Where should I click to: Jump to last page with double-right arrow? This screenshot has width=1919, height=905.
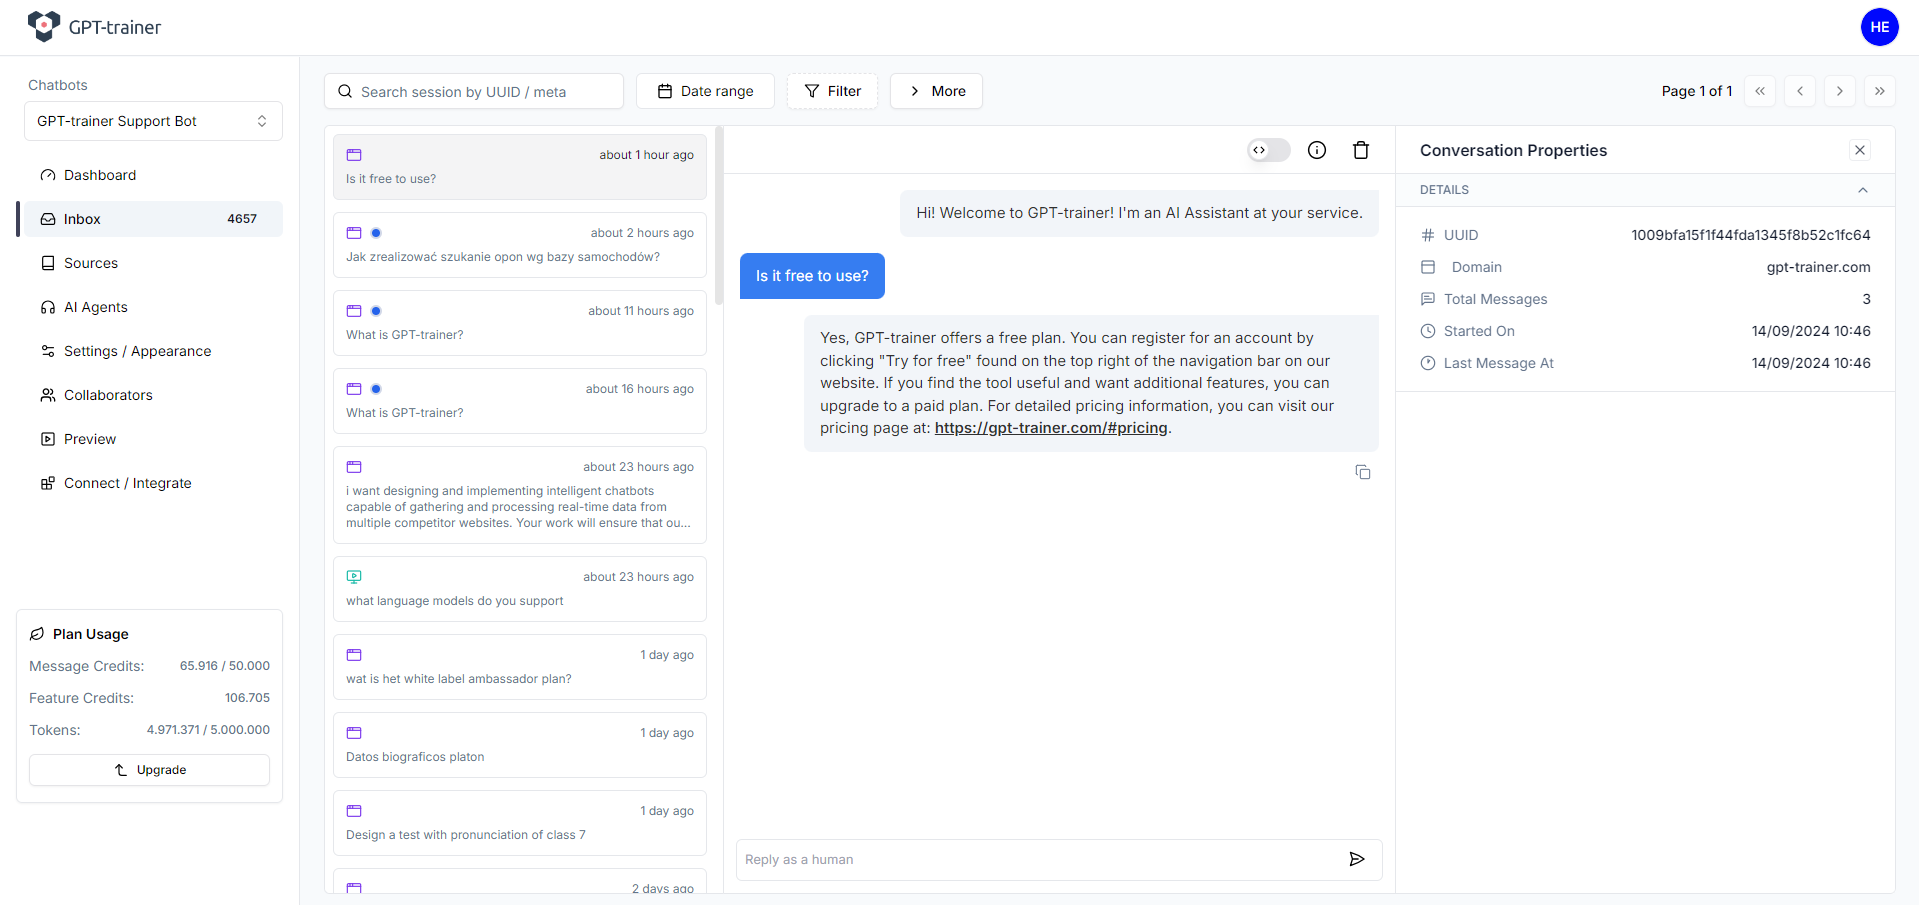1880,91
